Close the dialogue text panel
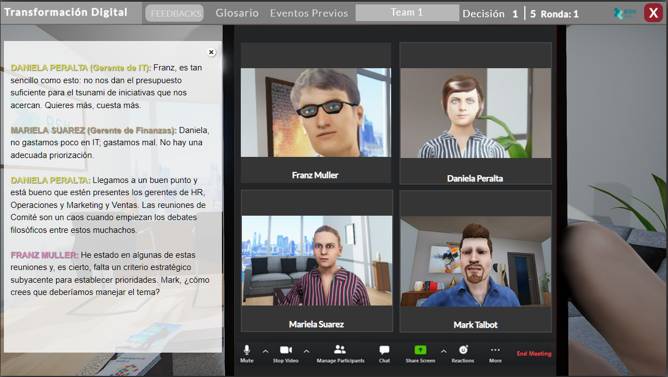This screenshot has height=377, width=668. coord(211,52)
